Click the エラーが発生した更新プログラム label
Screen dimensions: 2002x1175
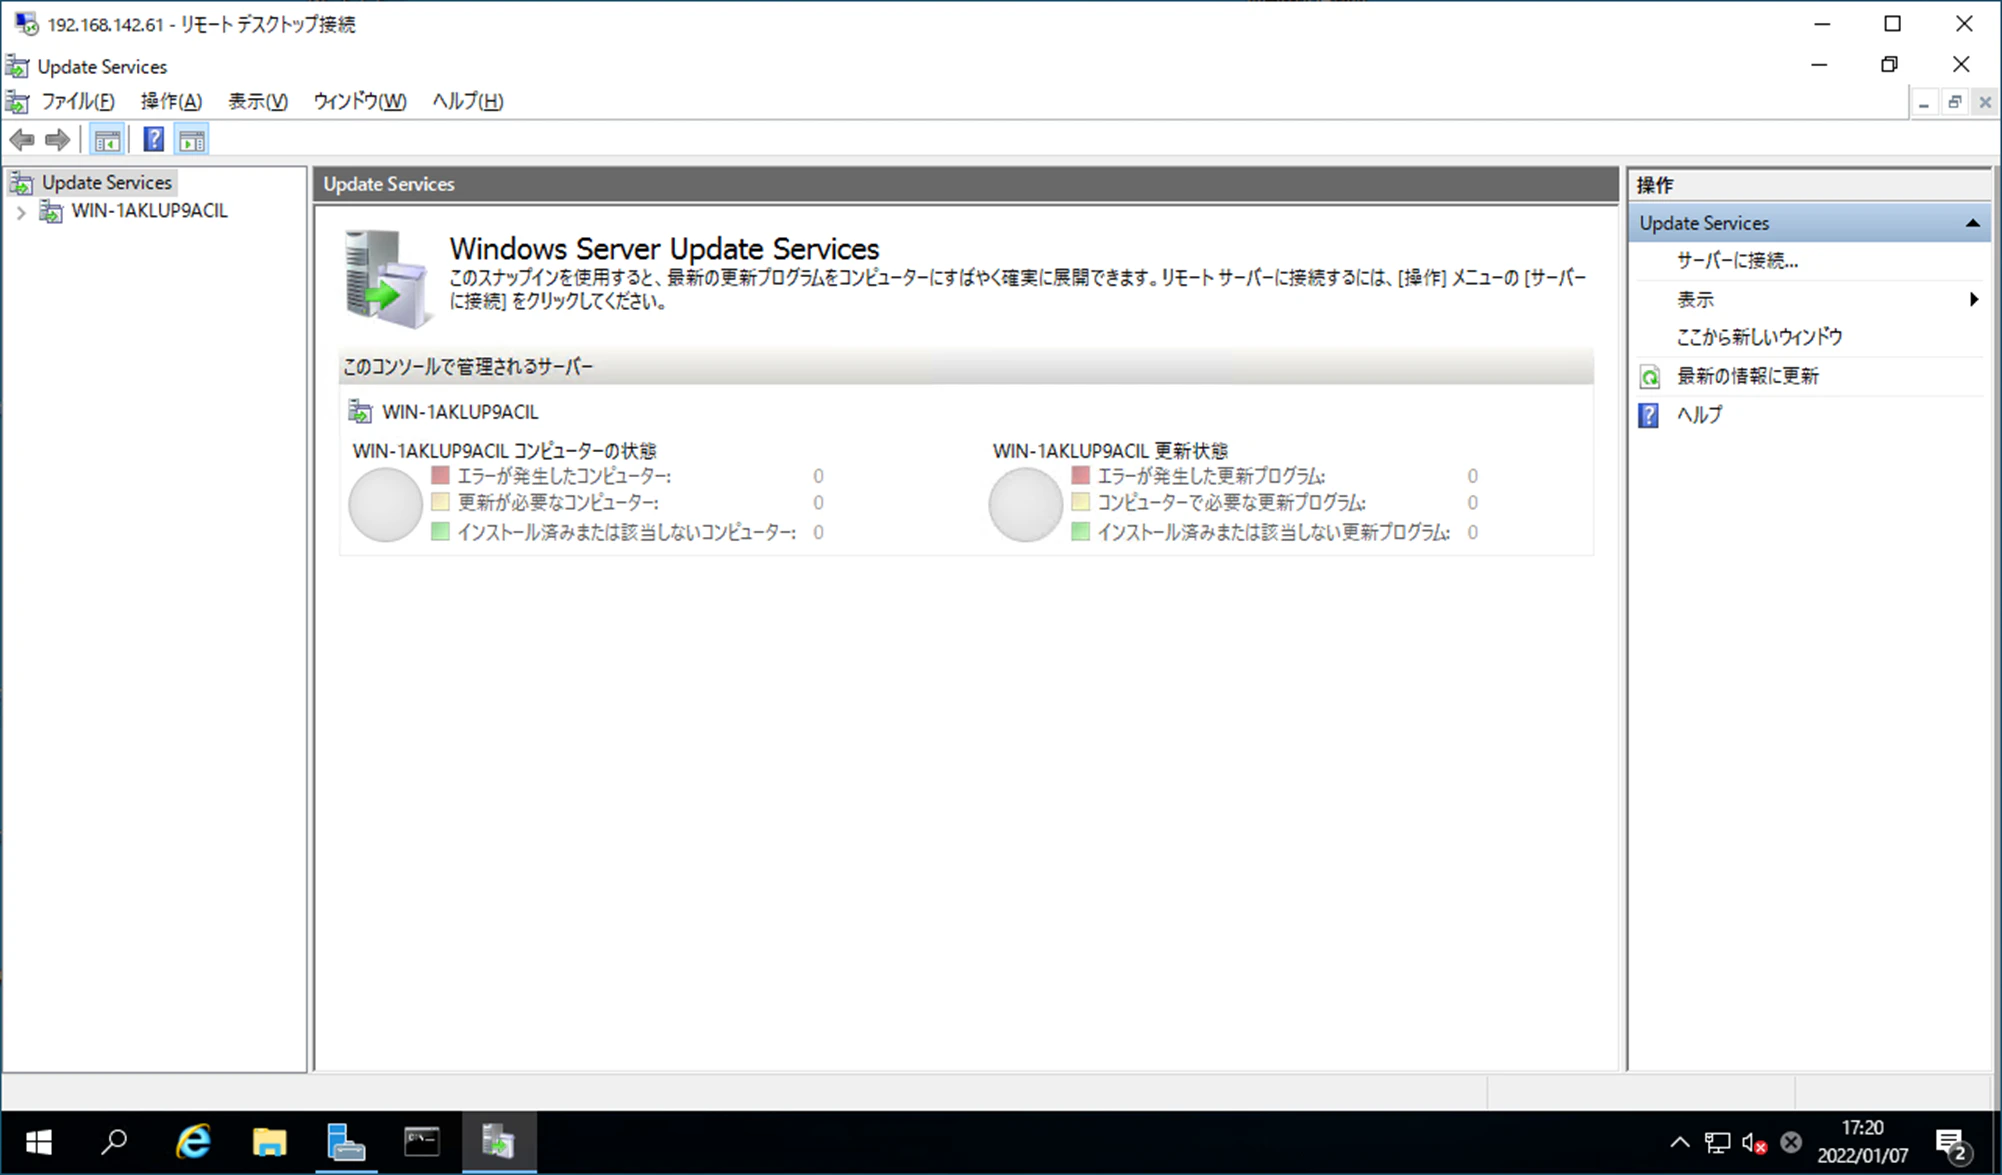click(x=1212, y=476)
